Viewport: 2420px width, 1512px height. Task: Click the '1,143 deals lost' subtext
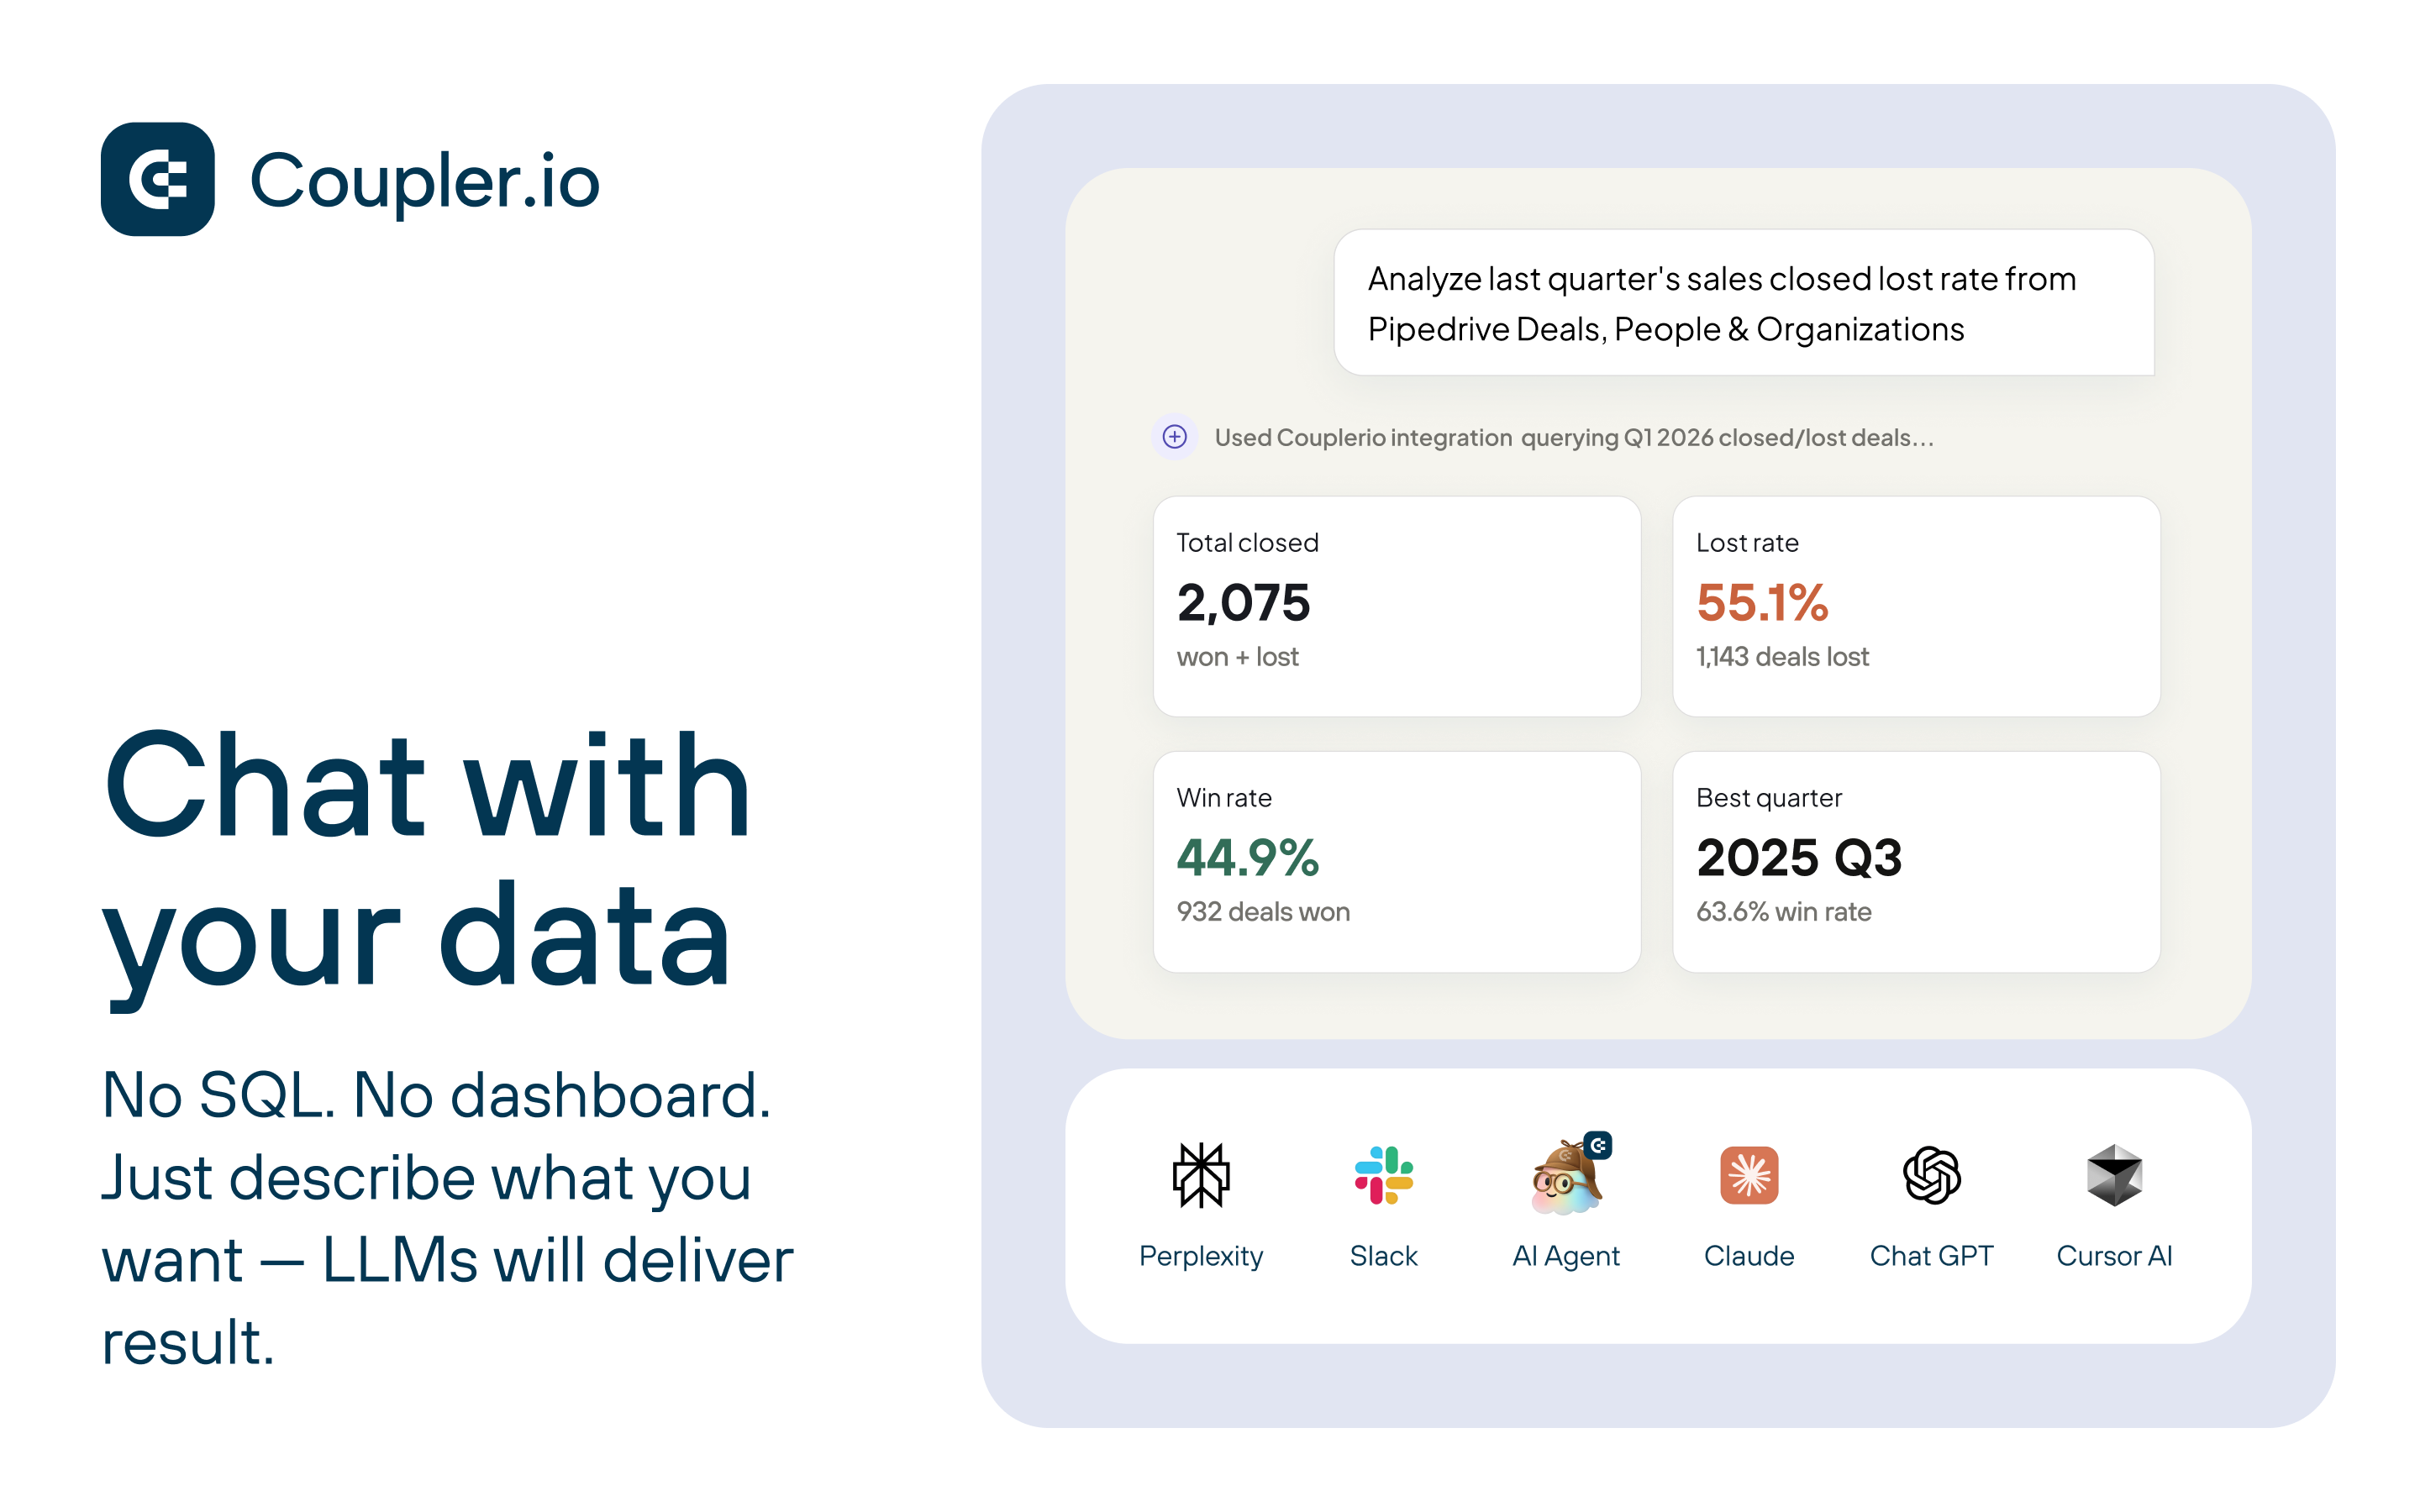coord(1782,657)
